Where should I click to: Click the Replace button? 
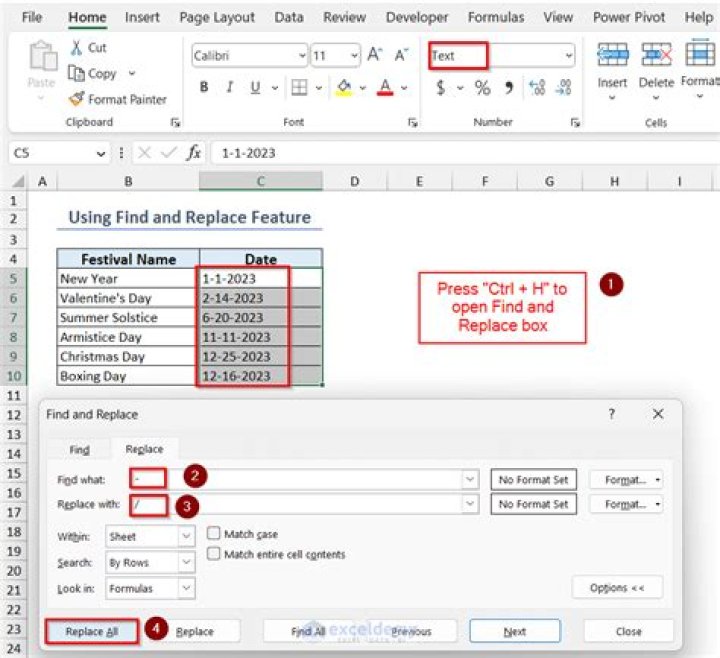click(x=195, y=631)
